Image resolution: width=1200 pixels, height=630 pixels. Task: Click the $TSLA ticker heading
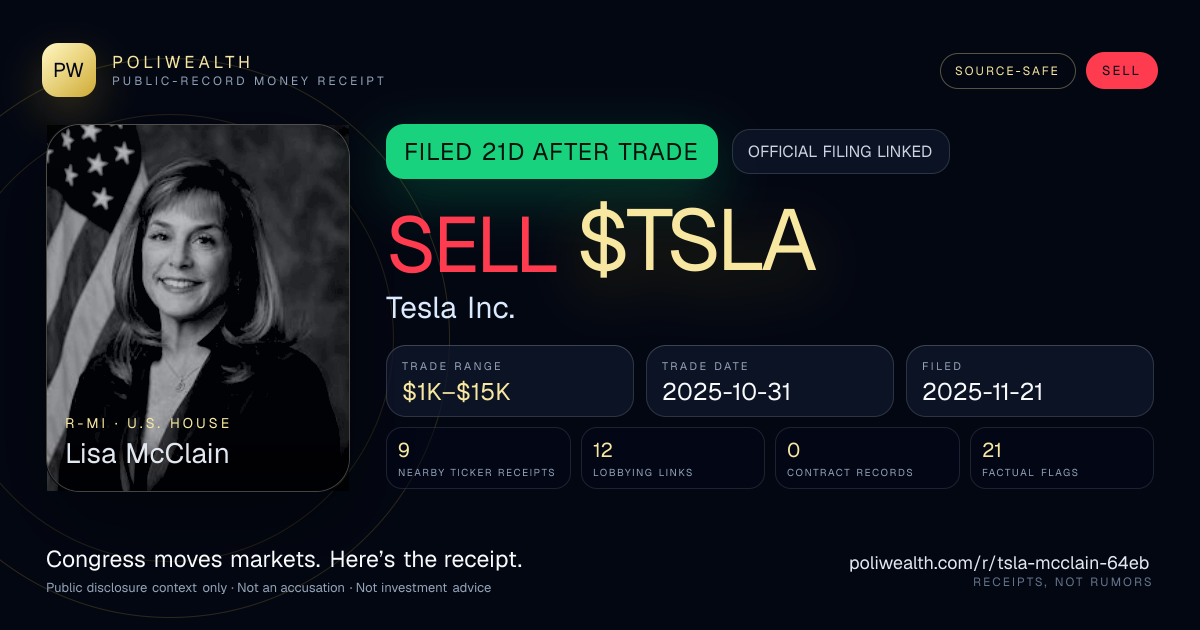(x=697, y=243)
